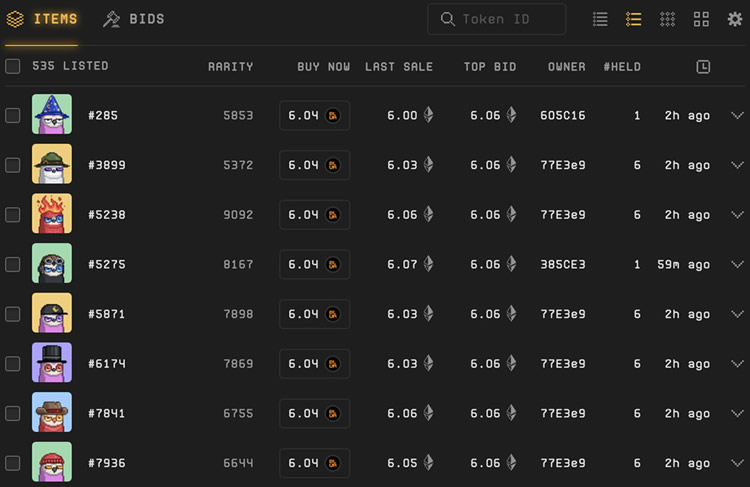Switch to compact list view icon
The width and height of the screenshot is (750, 487).
click(600, 19)
